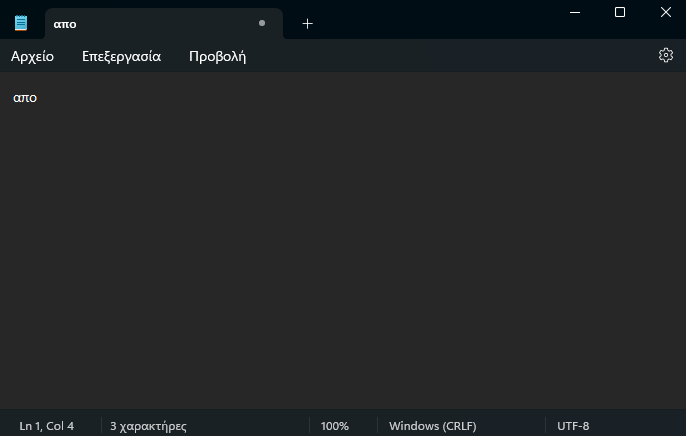This screenshot has height=436, width=686.
Task: Open the Επεξεργασία menu
Action: 121,56
